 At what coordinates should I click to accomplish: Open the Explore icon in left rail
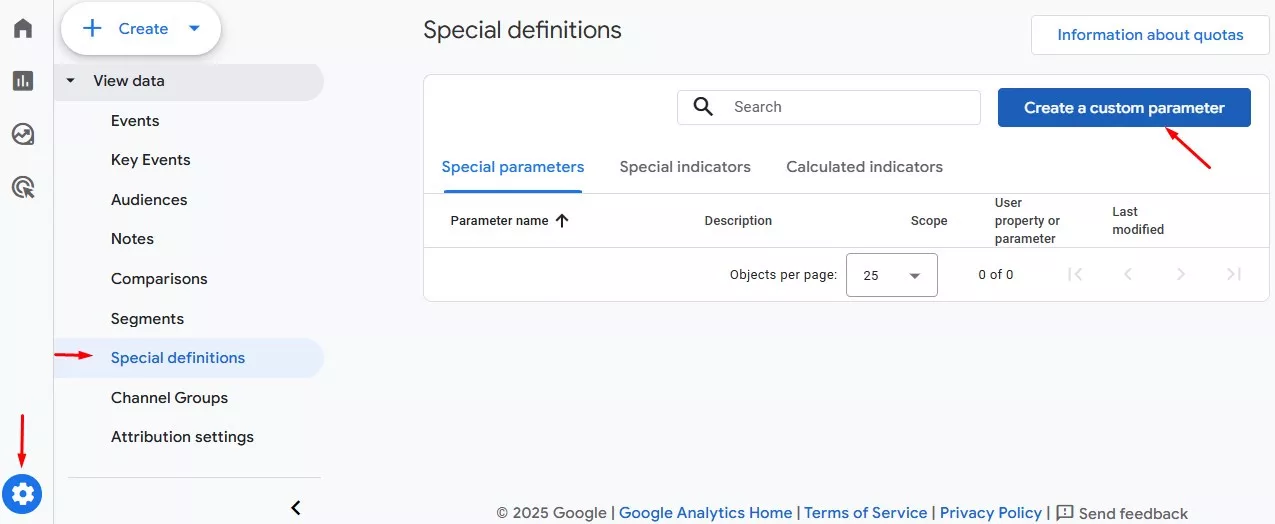coord(22,134)
